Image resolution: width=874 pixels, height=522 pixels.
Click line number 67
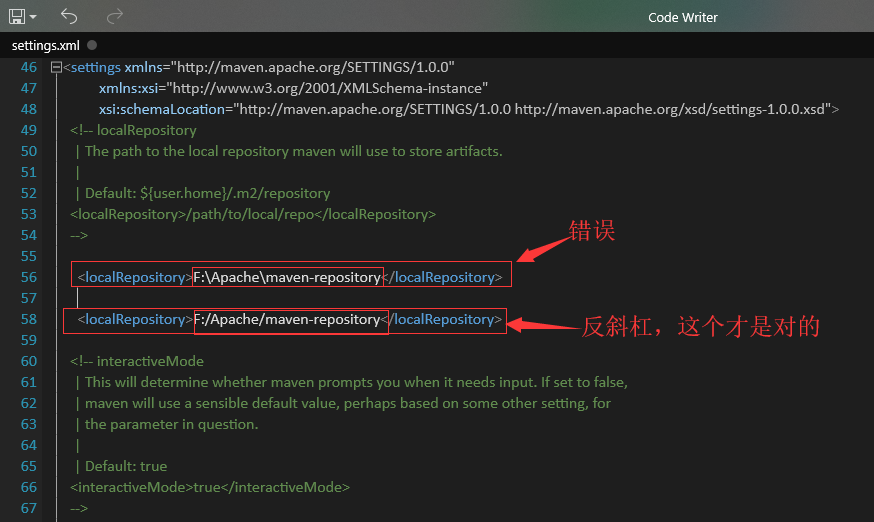pyautogui.click(x=28, y=508)
